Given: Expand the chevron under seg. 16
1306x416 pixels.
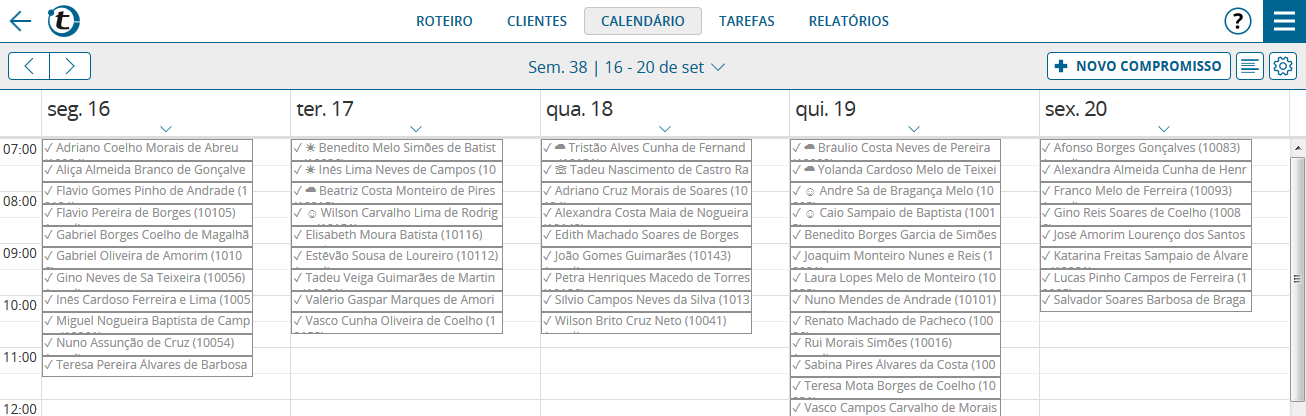Looking at the screenshot, I should [166, 128].
